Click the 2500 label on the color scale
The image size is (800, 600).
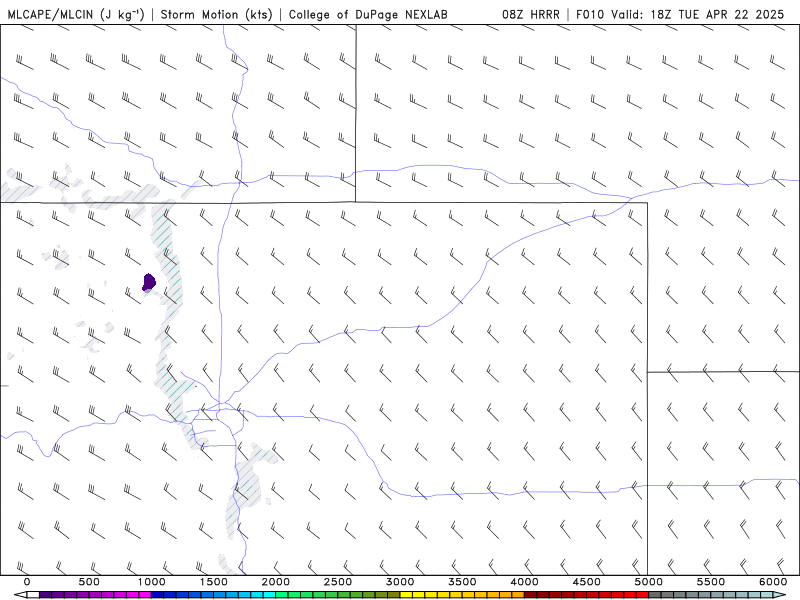coord(338,582)
